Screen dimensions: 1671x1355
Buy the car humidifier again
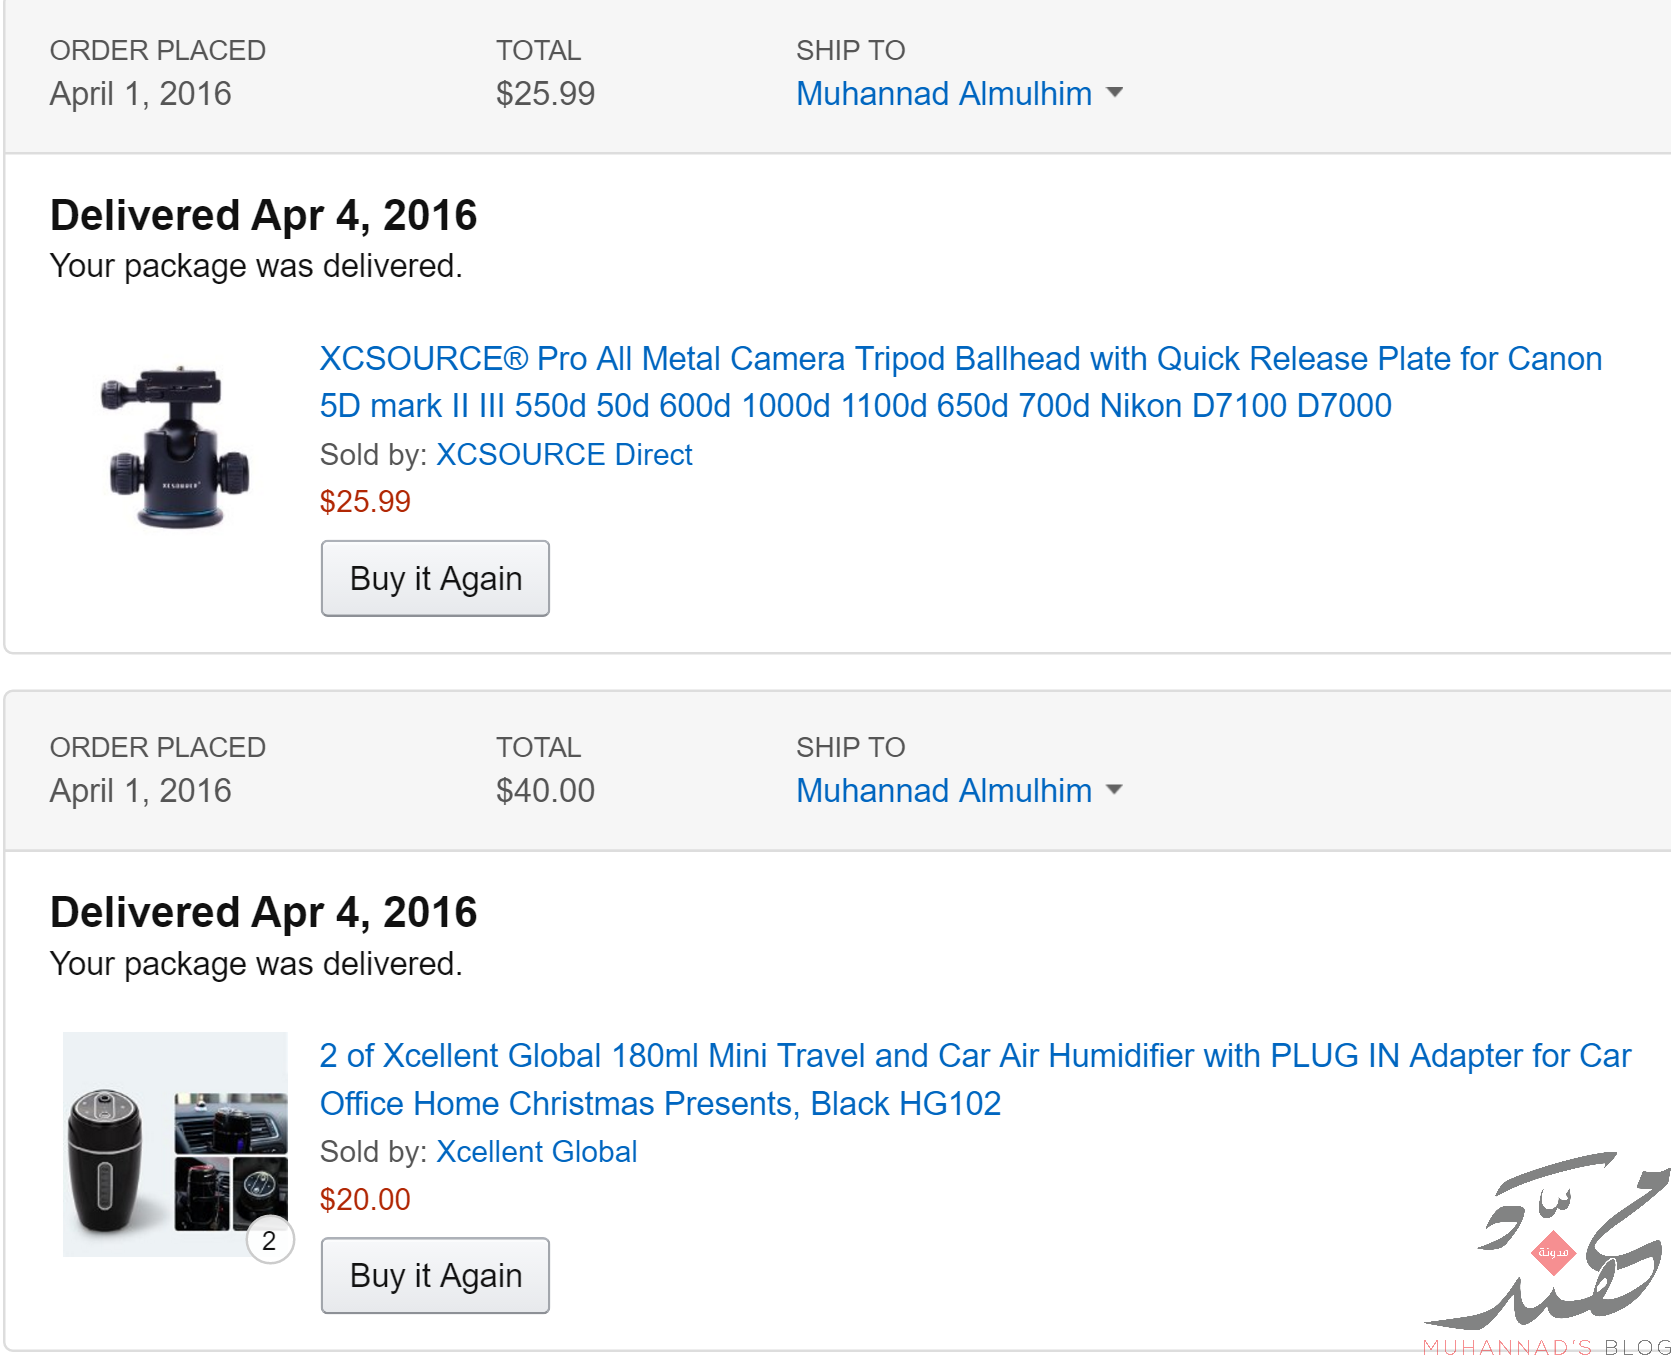[435, 1275]
